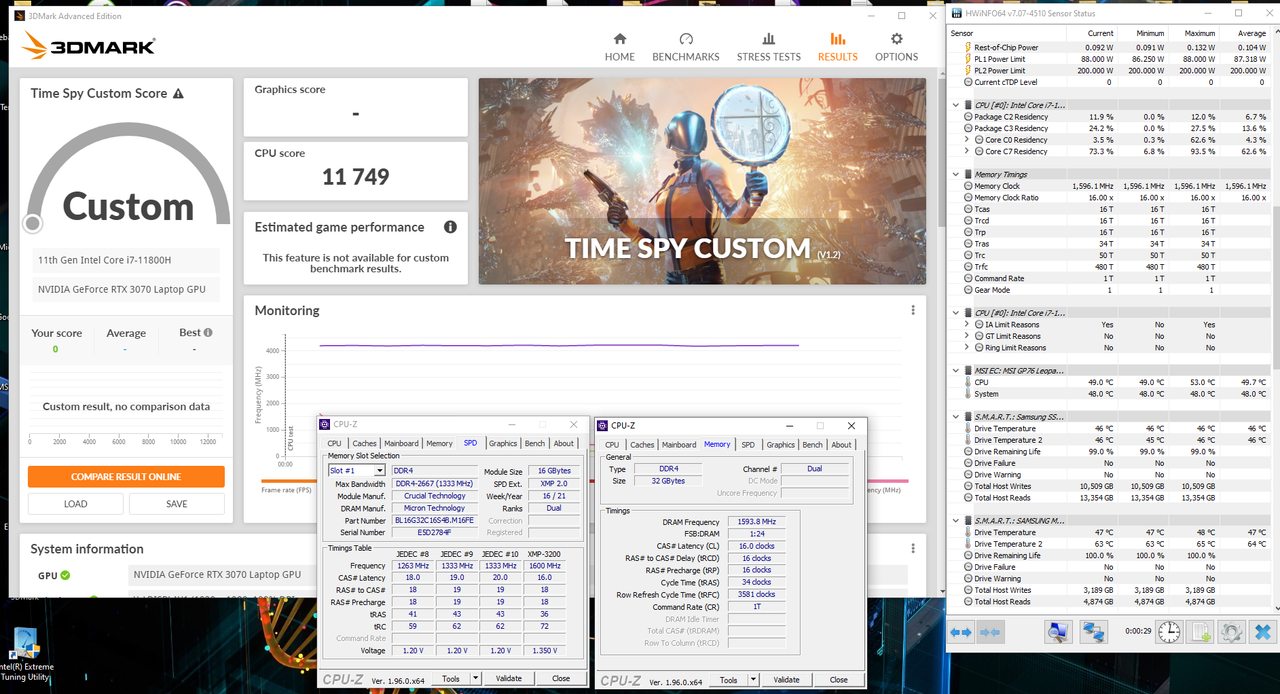Click Validate in right CPU-Z window
Image resolution: width=1280 pixels, height=694 pixels.
[786, 680]
